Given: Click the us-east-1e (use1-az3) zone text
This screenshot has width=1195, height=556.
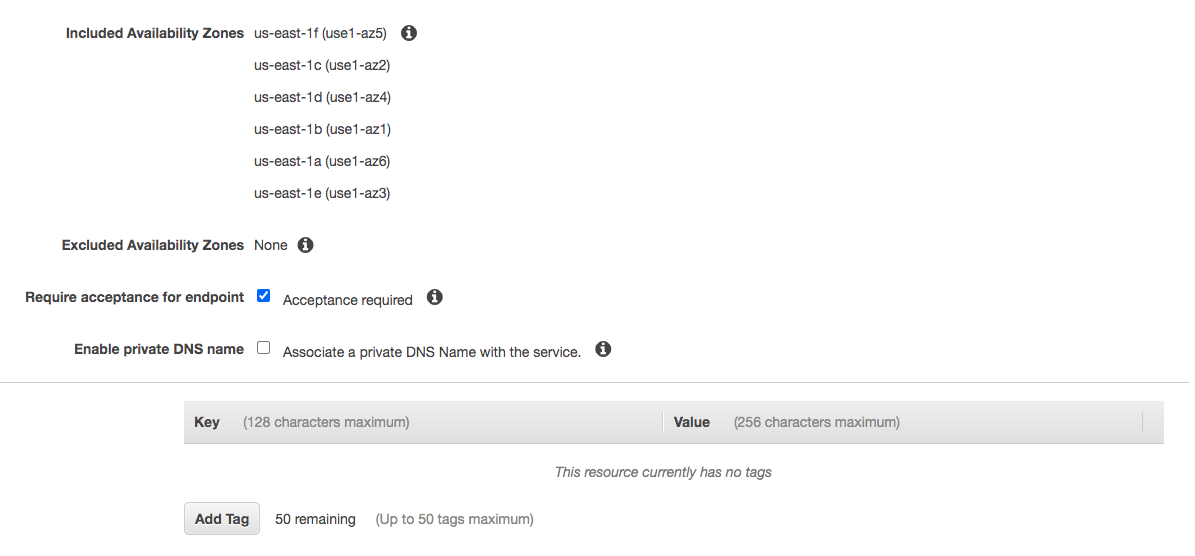Looking at the screenshot, I should pos(321,193).
